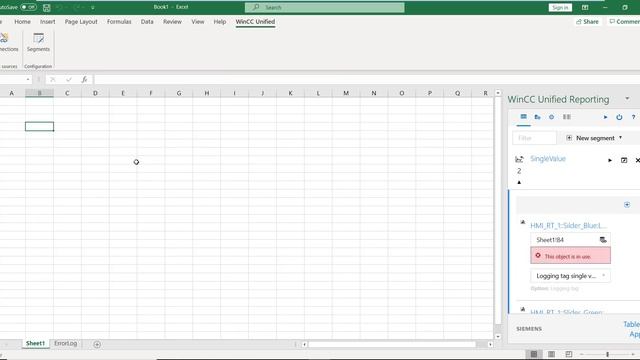Click the Share button
This screenshot has width=640, height=360.
(587, 22)
